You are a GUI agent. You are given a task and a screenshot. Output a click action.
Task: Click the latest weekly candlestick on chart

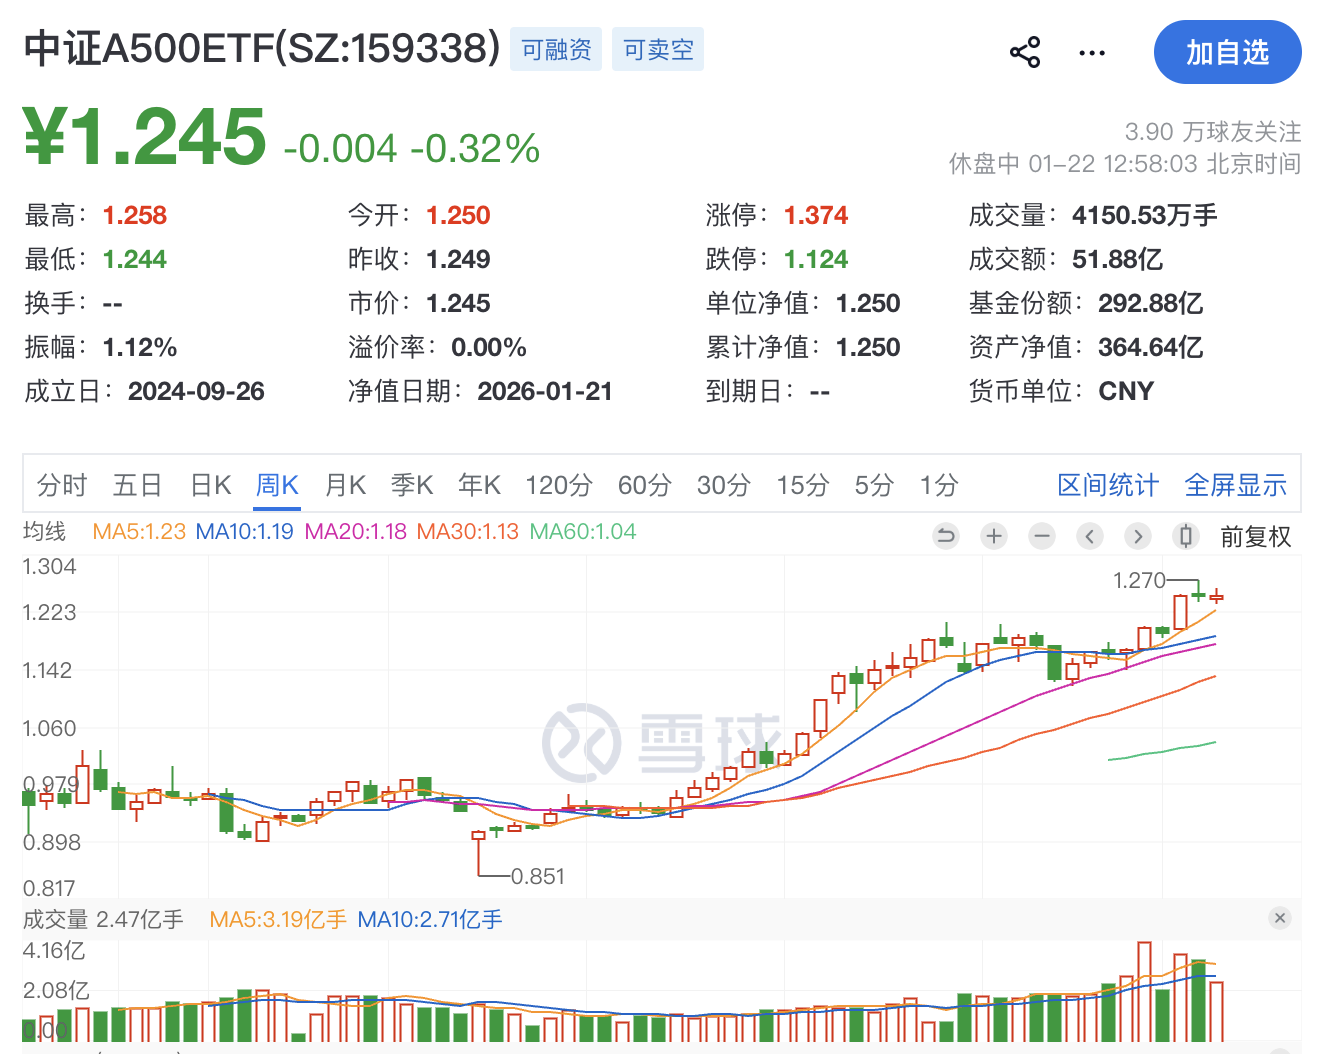[1216, 597]
